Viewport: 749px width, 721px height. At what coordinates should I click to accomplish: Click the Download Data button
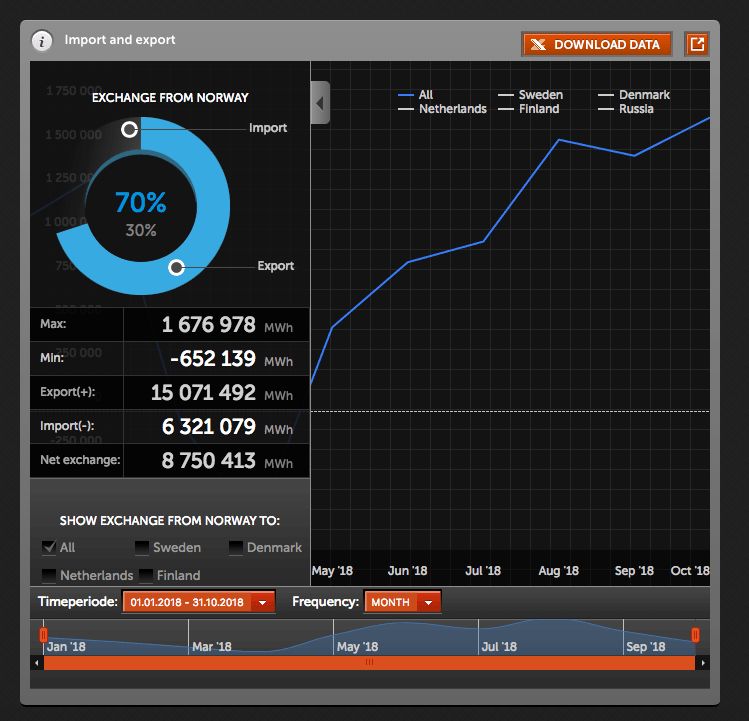596,44
